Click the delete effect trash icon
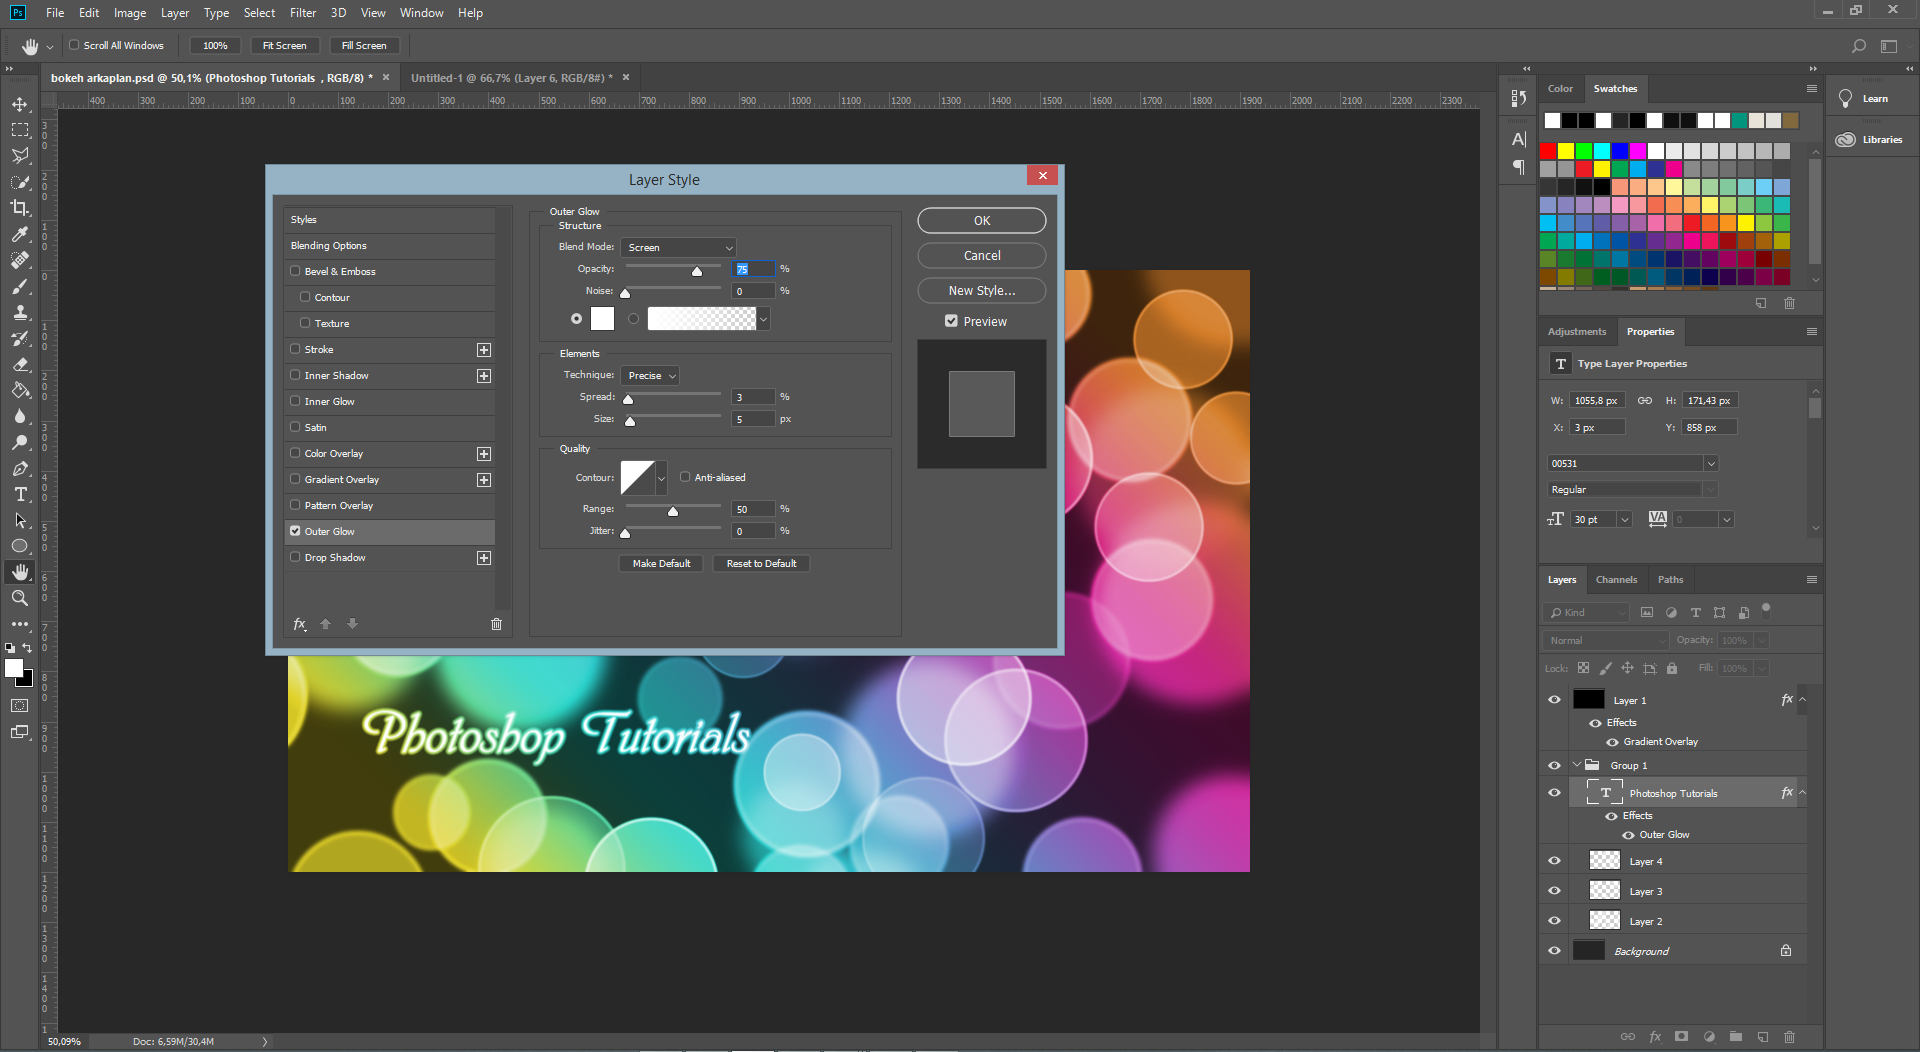 (496, 624)
